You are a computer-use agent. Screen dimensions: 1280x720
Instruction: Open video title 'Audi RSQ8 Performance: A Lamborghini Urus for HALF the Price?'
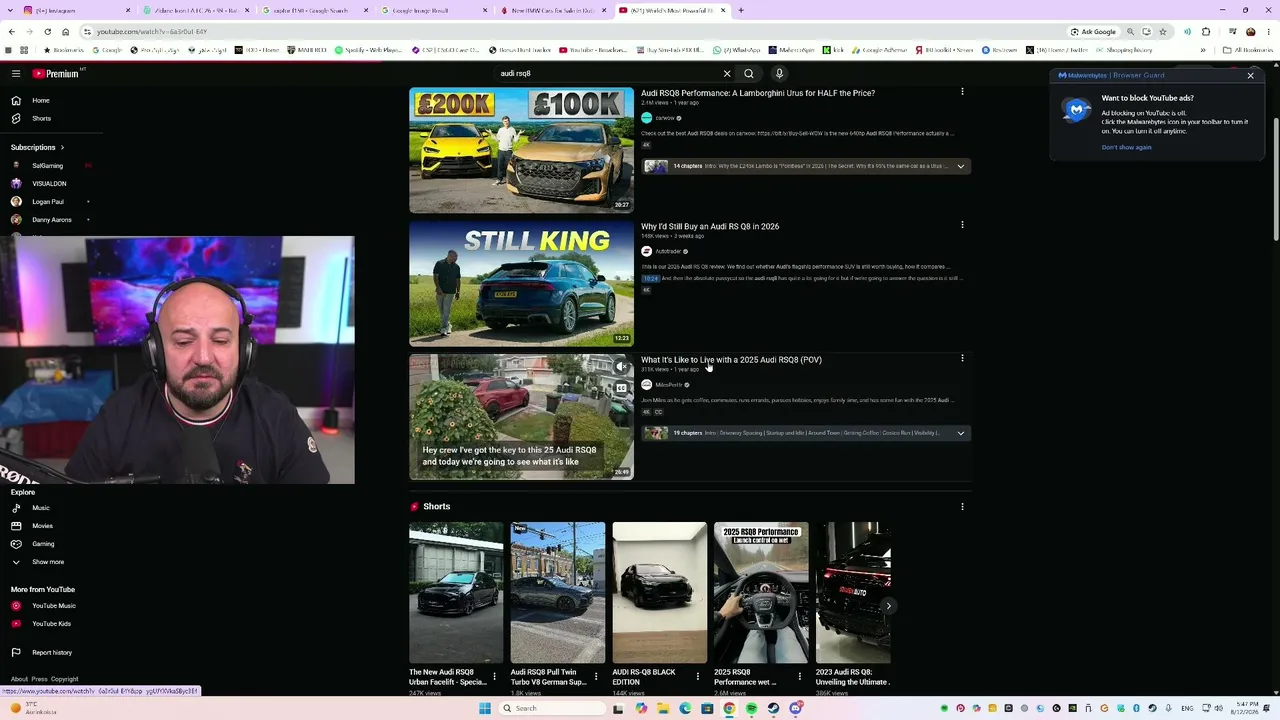tap(758, 93)
